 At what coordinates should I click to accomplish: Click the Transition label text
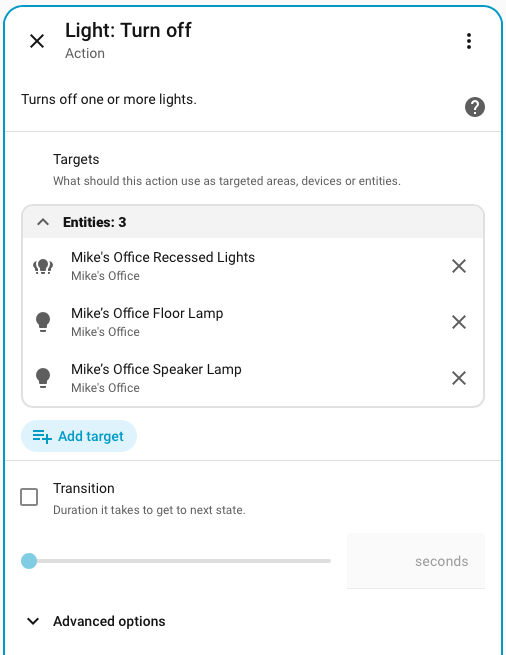[84, 488]
